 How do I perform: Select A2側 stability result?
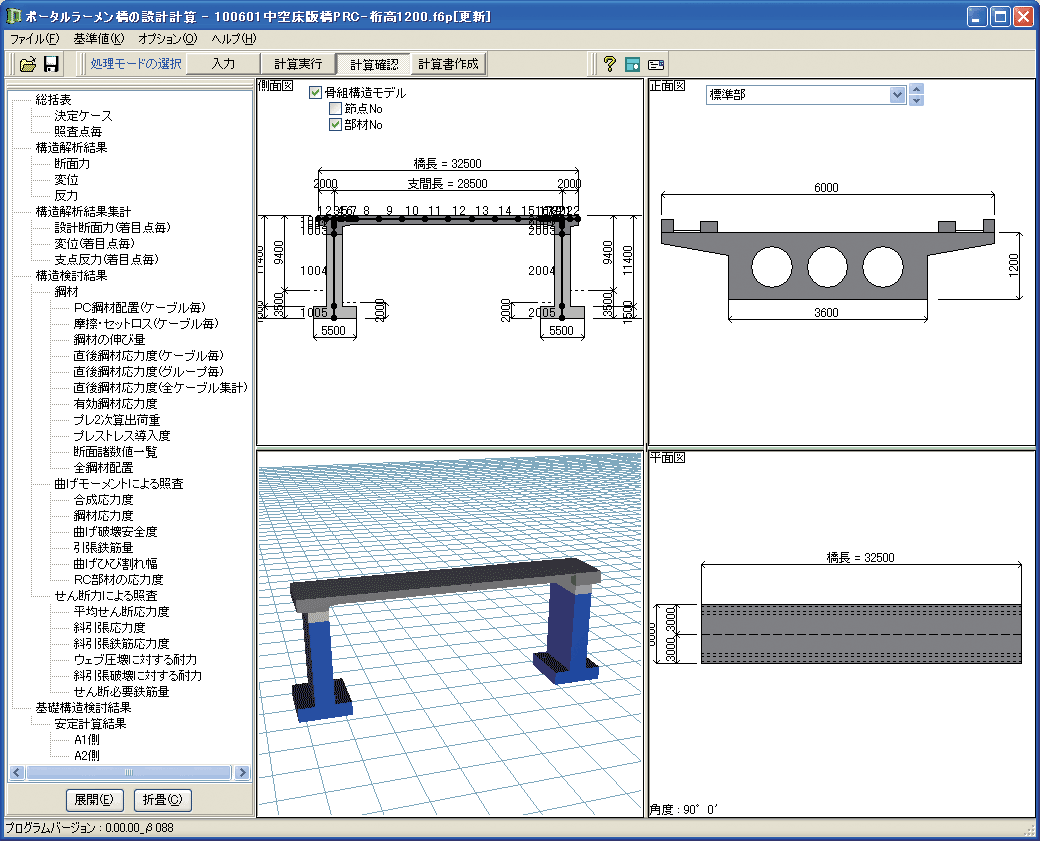(x=86, y=755)
